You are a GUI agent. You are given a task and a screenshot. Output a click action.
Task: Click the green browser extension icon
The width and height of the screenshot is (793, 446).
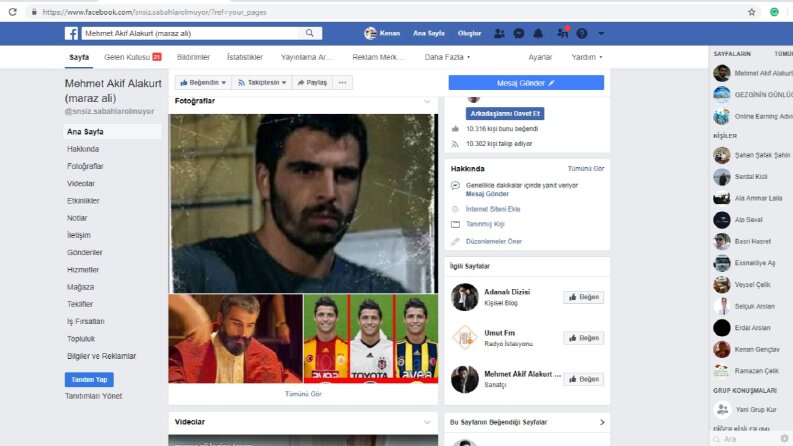774,12
